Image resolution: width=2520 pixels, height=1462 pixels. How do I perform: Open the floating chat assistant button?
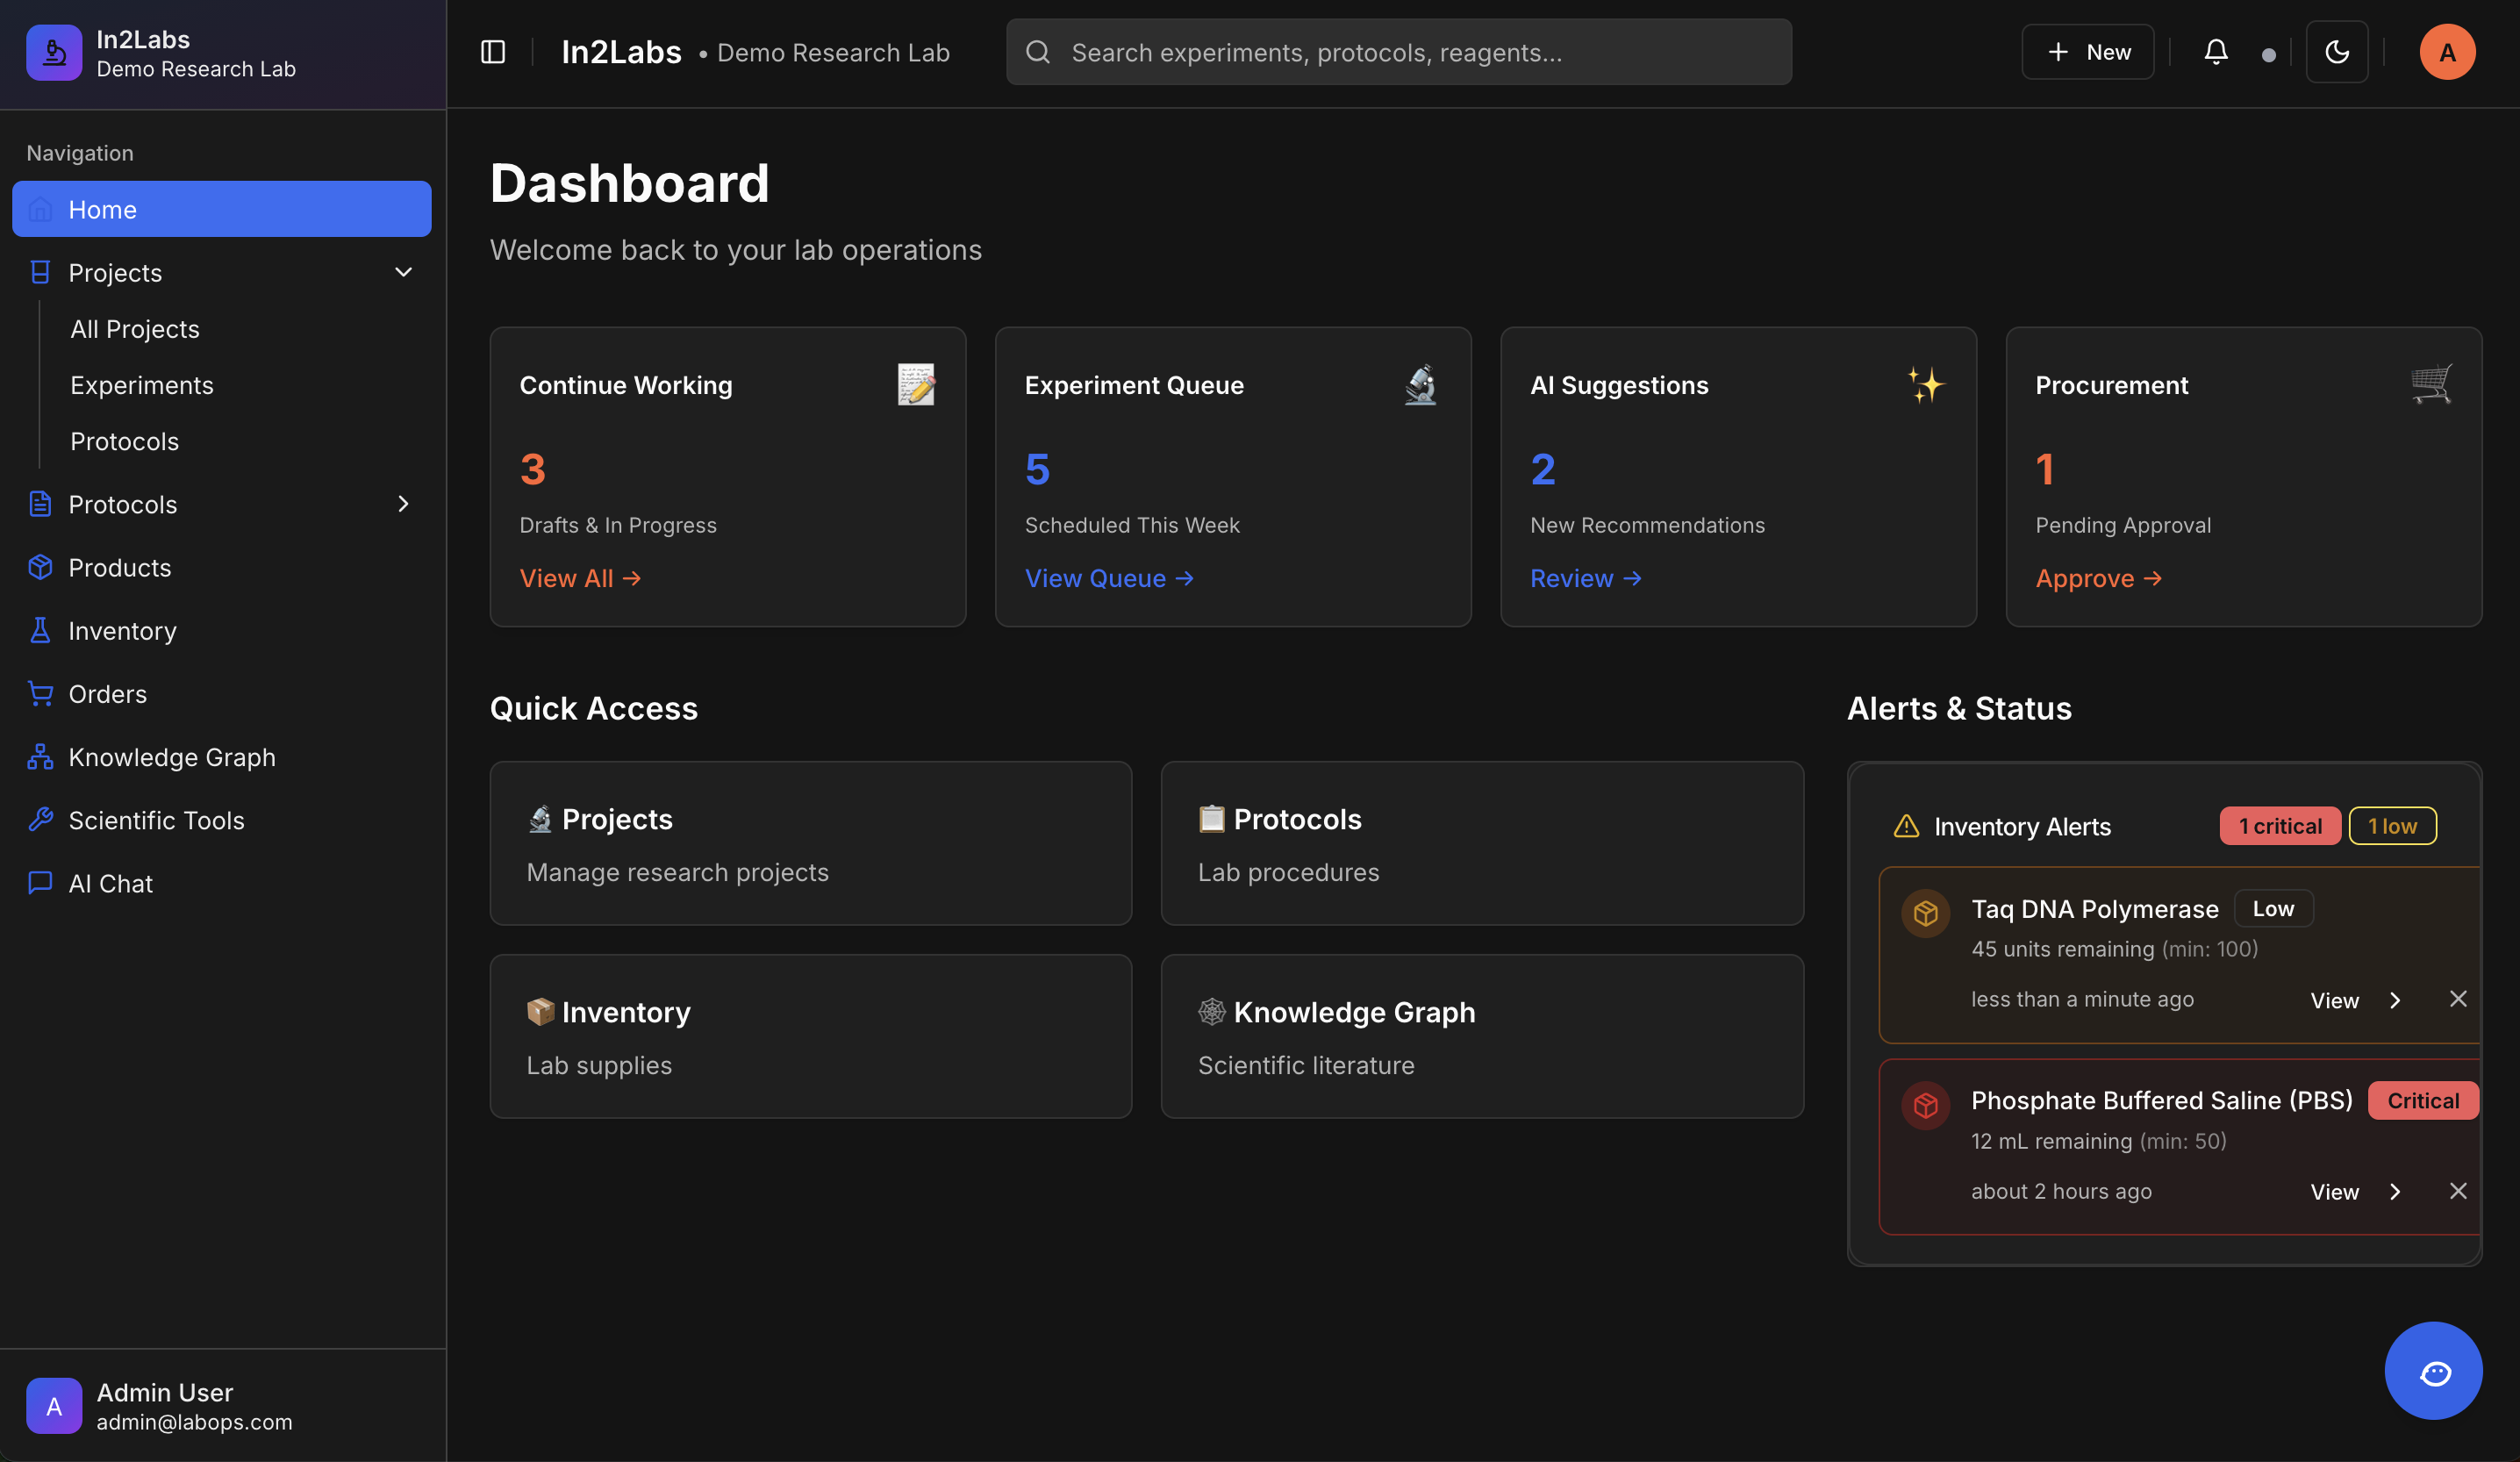pos(2434,1371)
